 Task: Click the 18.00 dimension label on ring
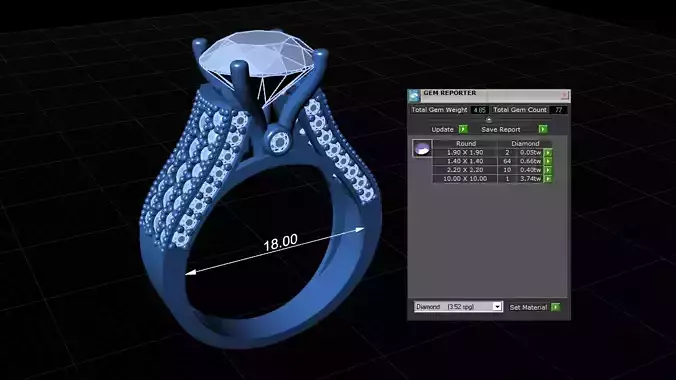(281, 243)
